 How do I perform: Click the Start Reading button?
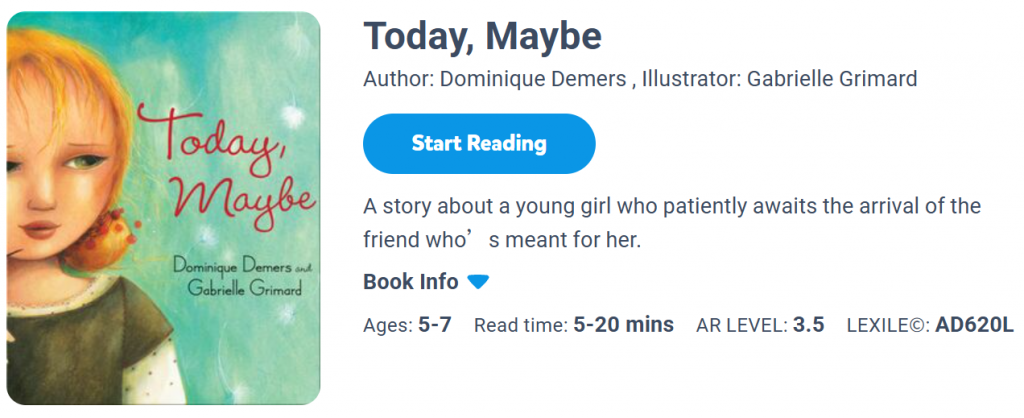click(x=479, y=143)
